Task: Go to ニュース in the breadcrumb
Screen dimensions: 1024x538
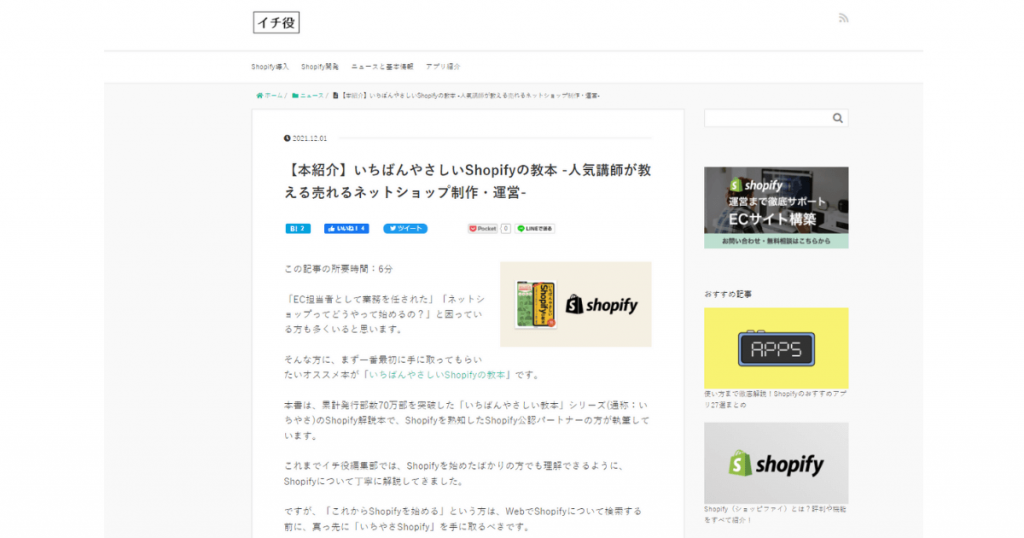Action: (x=308, y=95)
